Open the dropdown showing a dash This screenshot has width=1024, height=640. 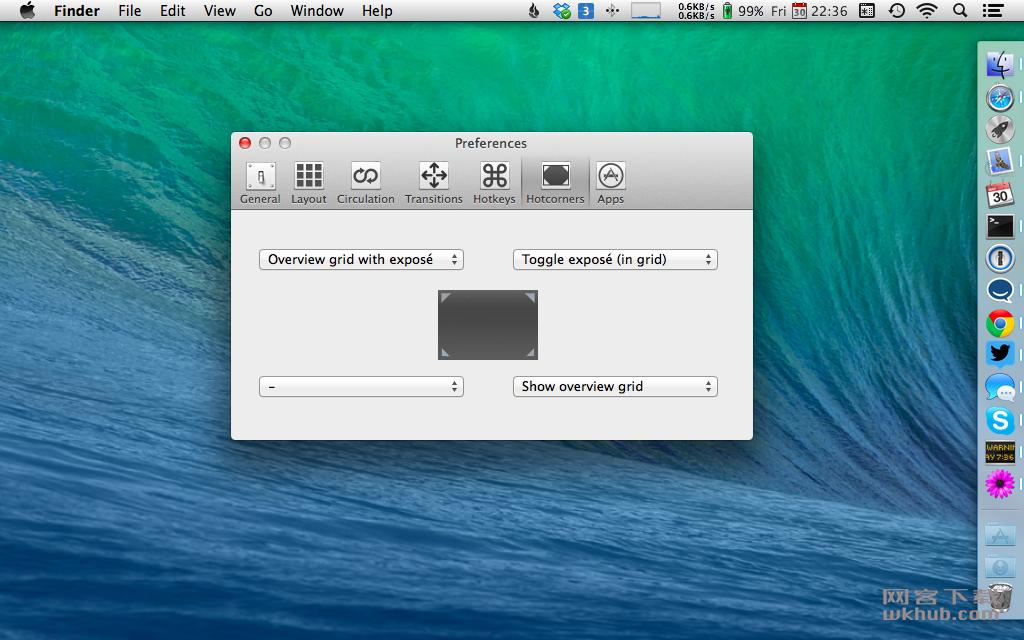point(361,387)
